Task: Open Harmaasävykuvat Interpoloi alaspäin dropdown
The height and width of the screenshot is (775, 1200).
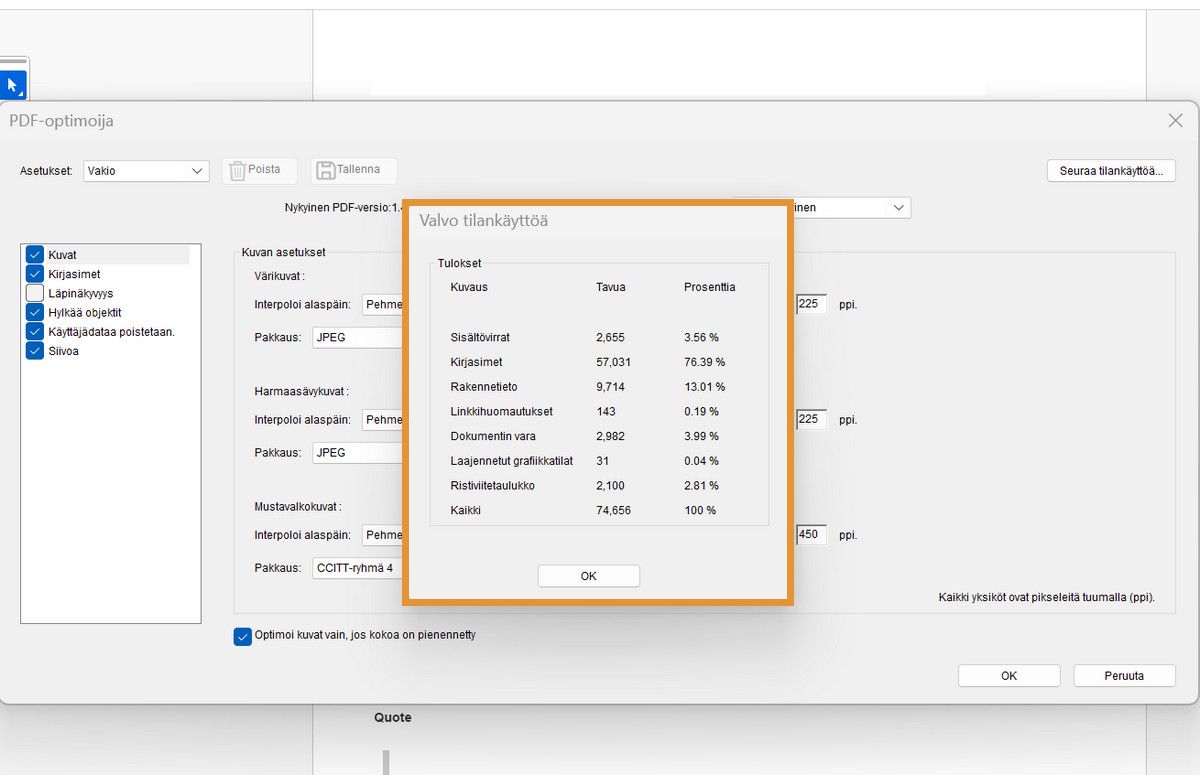Action: (382, 420)
